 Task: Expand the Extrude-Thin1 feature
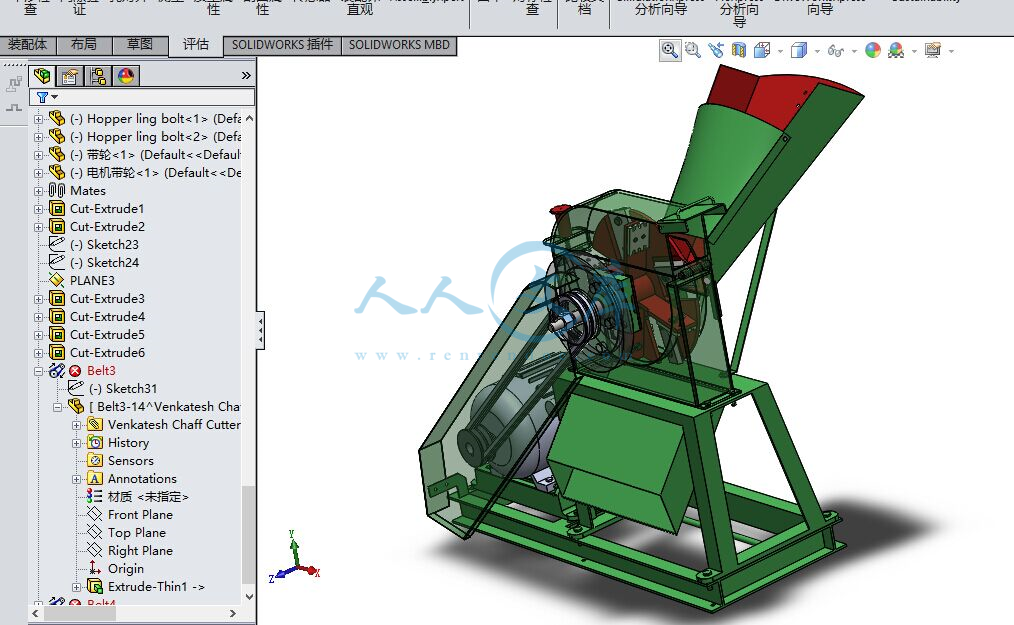pos(76,587)
